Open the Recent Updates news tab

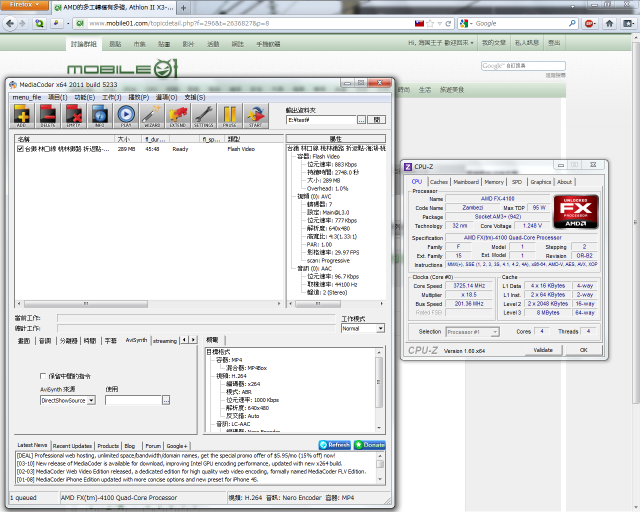tap(72, 446)
